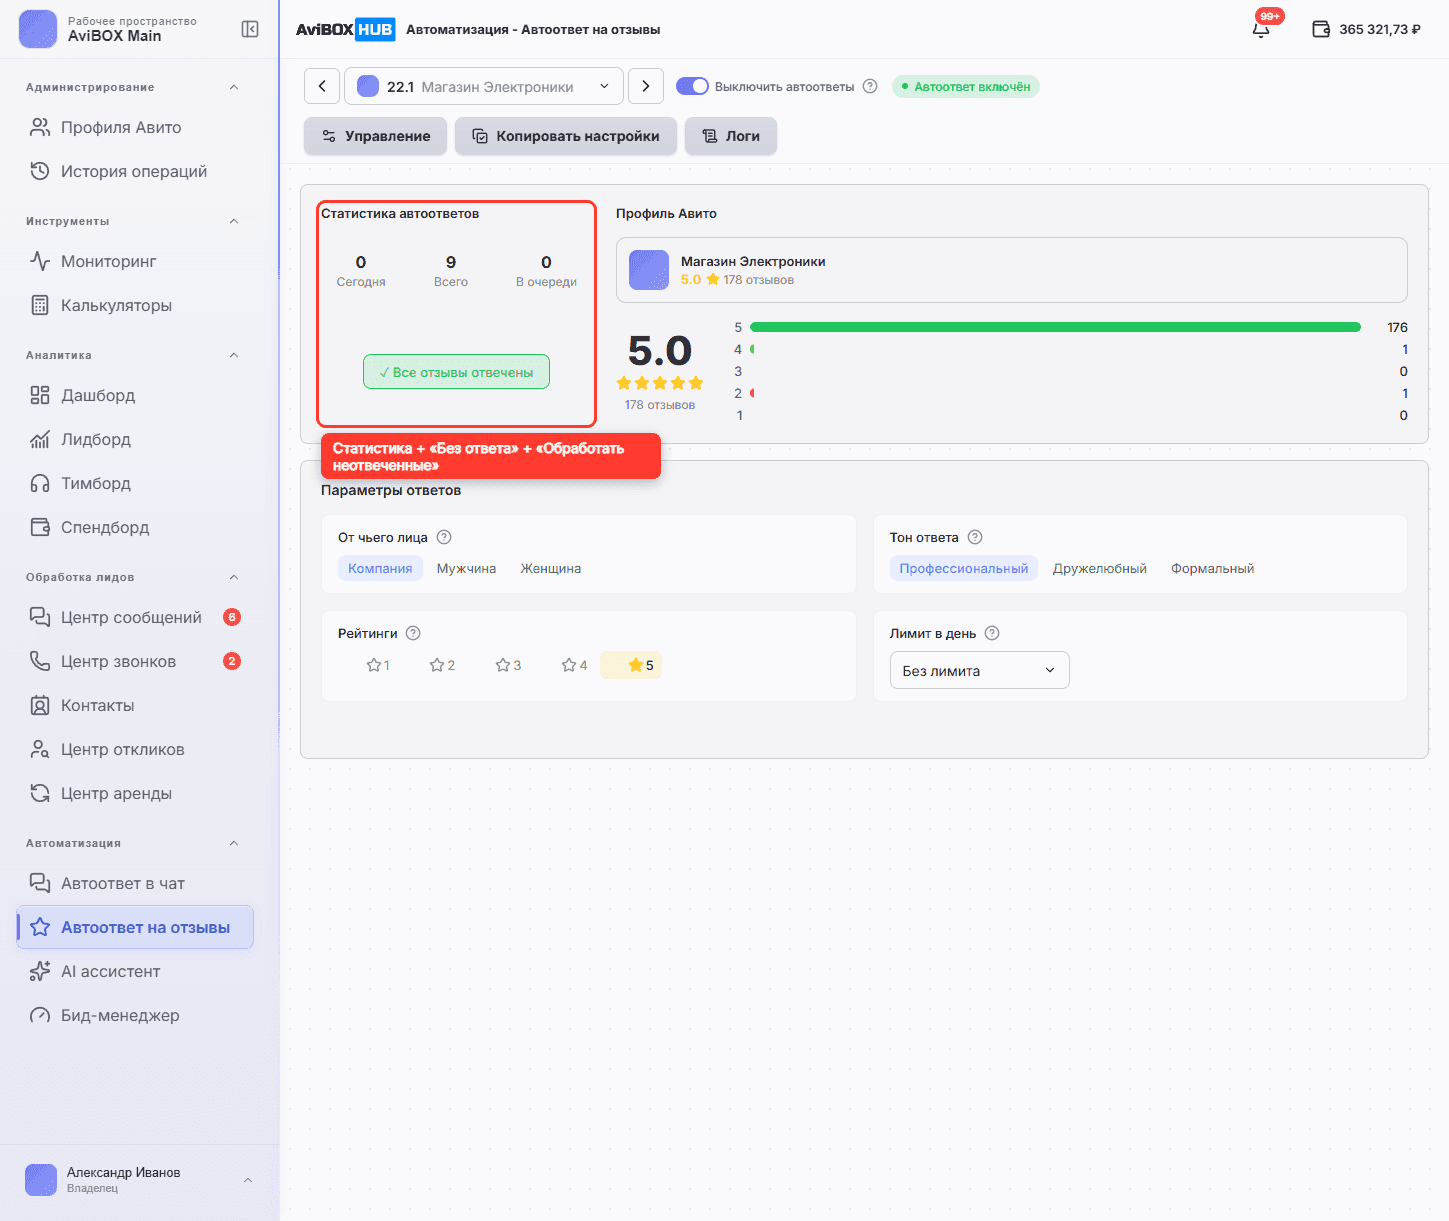Click the Логи button
Image resolution: width=1449 pixels, height=1221 pixels.
(x=731, y=136)
